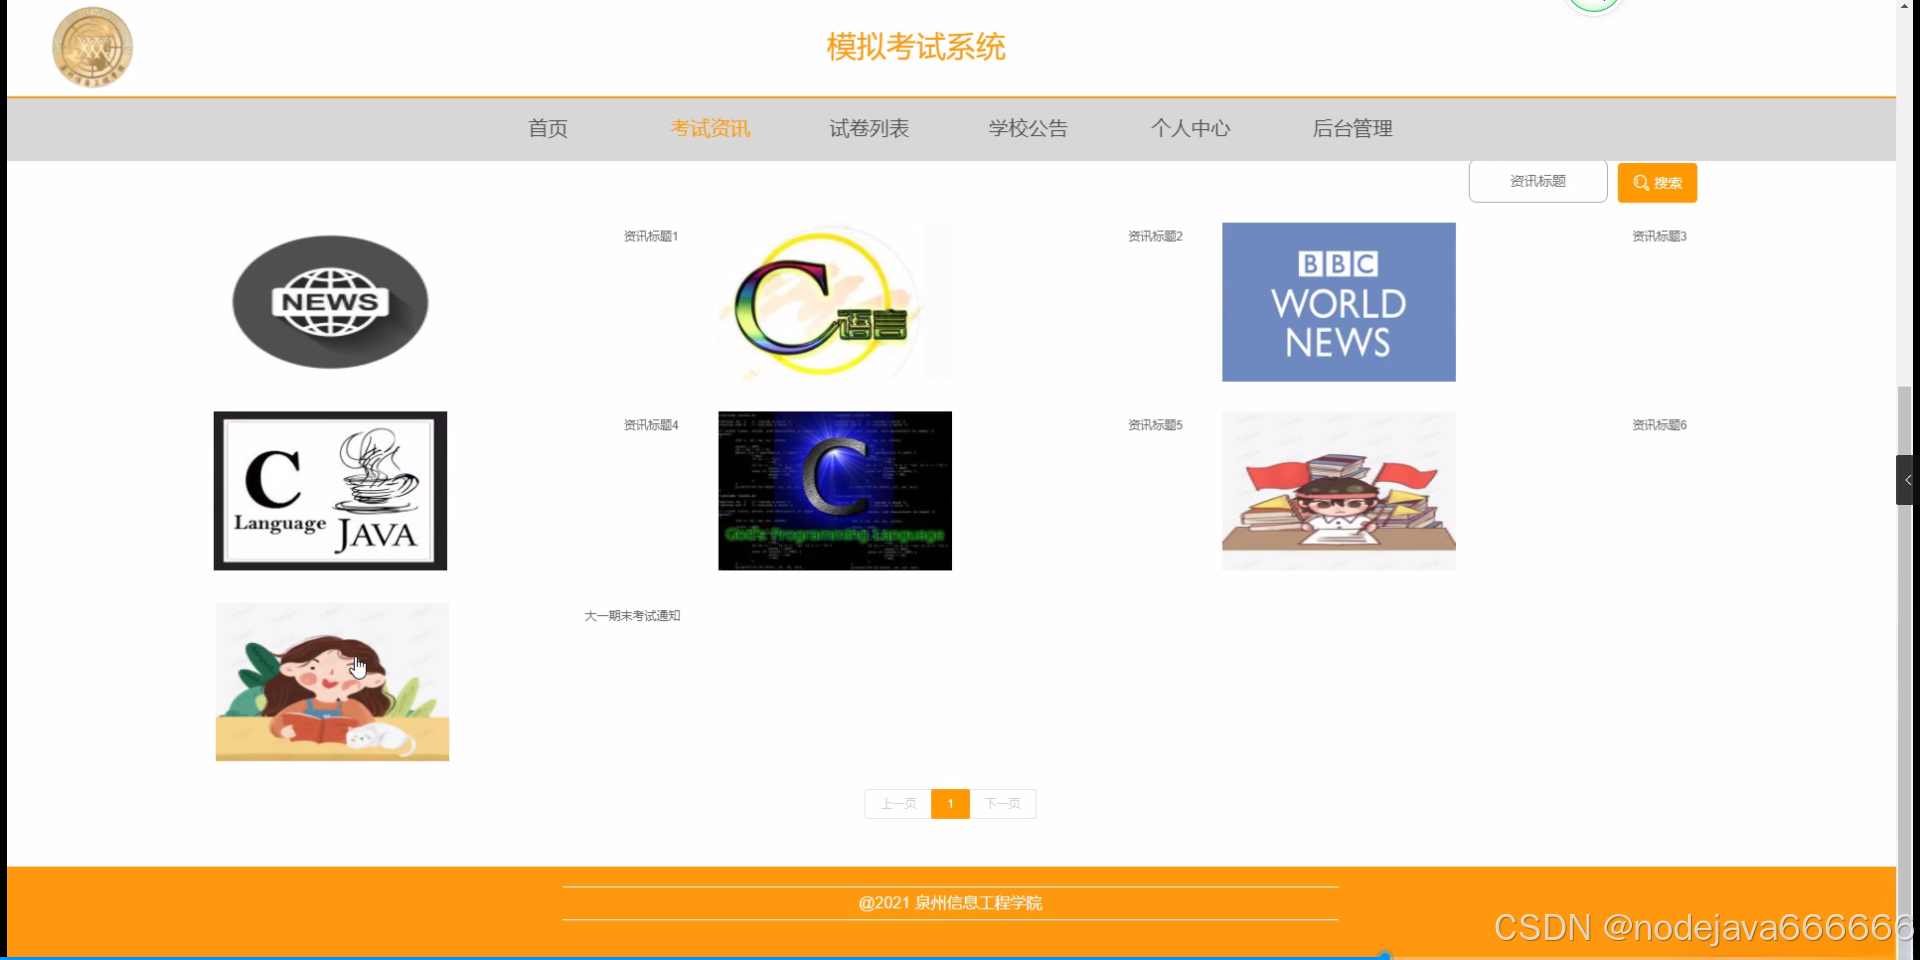
Task: Click the 资讯标题6 title
Action: pyautogui.click(x=1659, y=426)
